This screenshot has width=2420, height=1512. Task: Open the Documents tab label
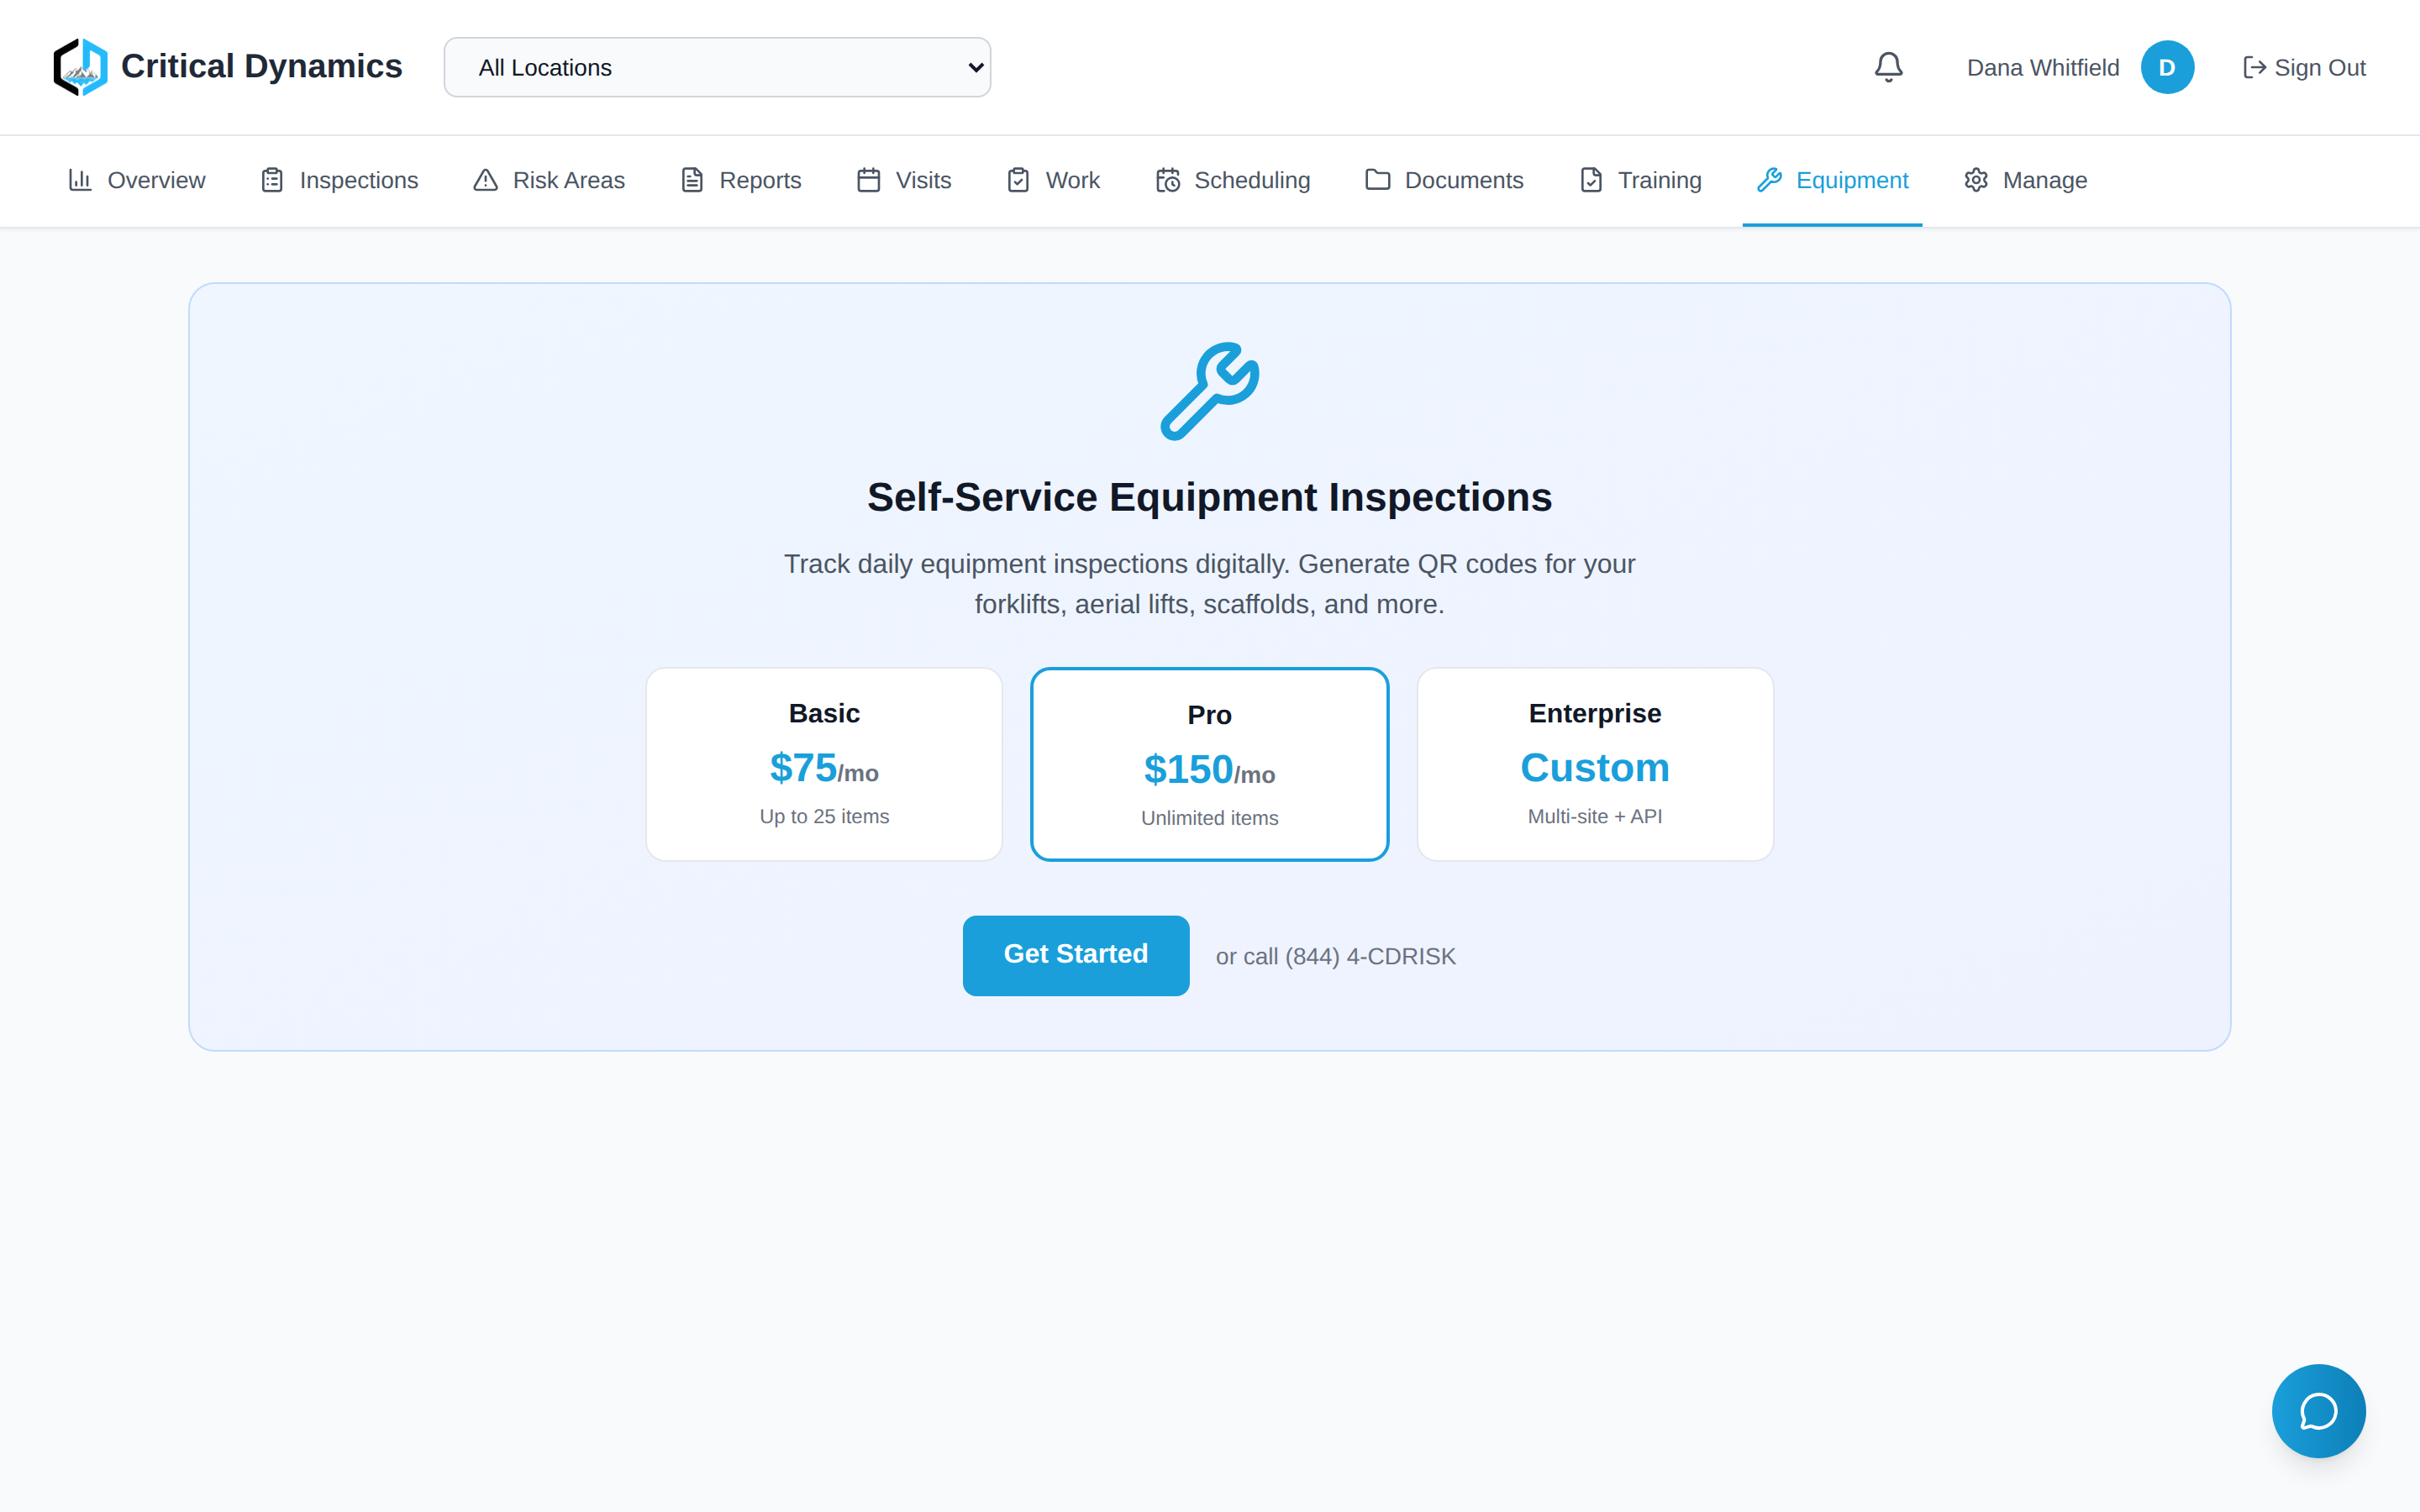(1464, 180)
